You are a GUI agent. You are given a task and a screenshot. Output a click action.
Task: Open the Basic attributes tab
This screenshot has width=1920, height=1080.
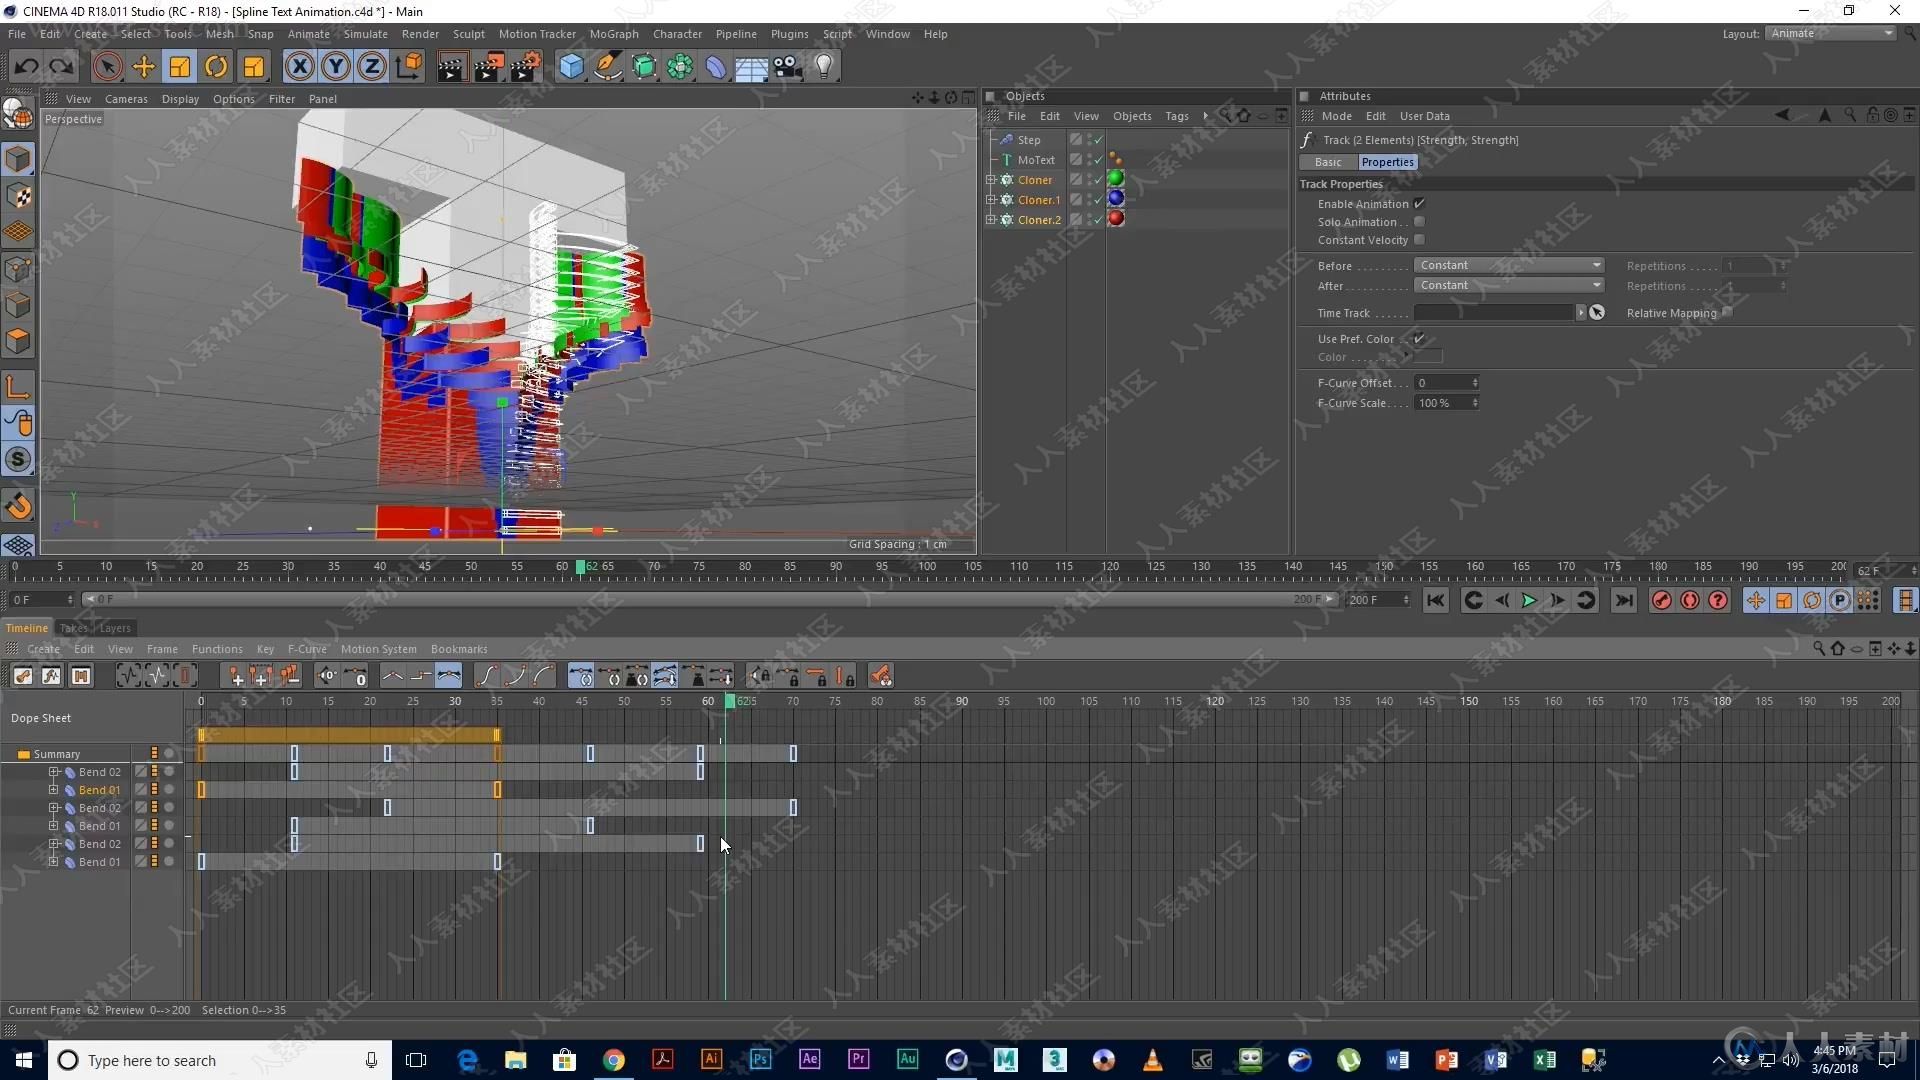pos(1328,162)
